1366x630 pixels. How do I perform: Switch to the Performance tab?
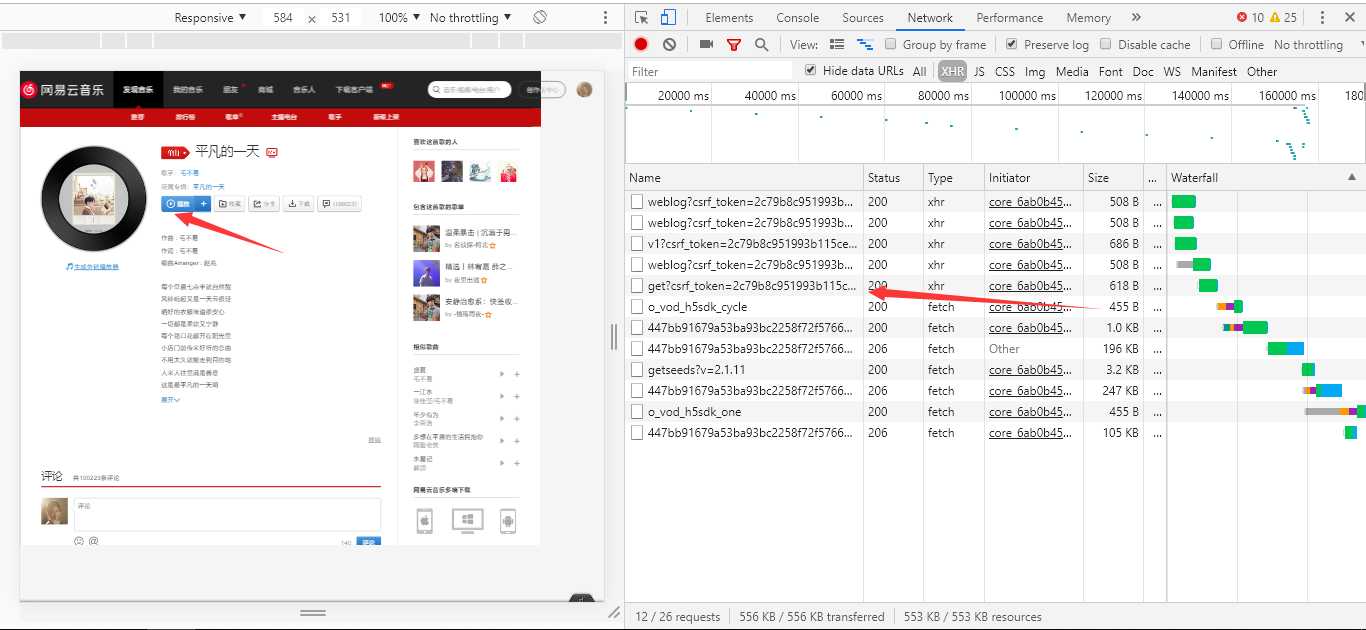click(x=1010, y=18)
